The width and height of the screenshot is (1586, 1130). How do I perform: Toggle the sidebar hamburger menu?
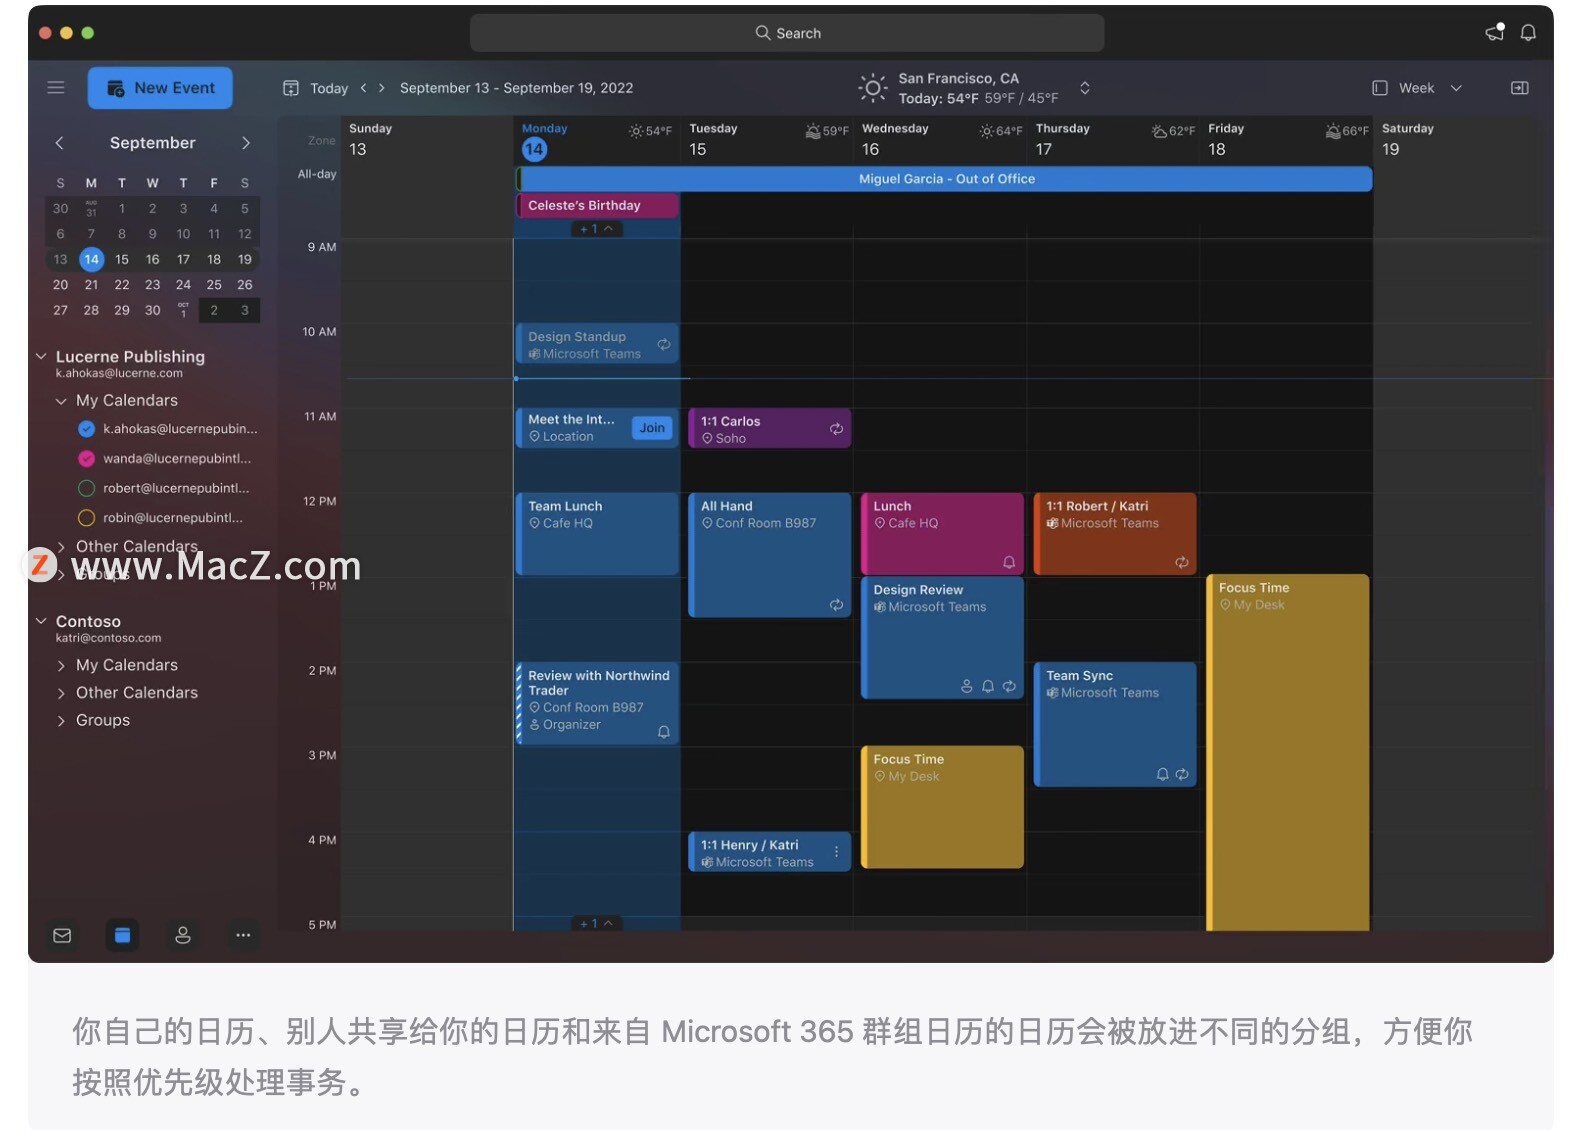click(x=56, y=88)
